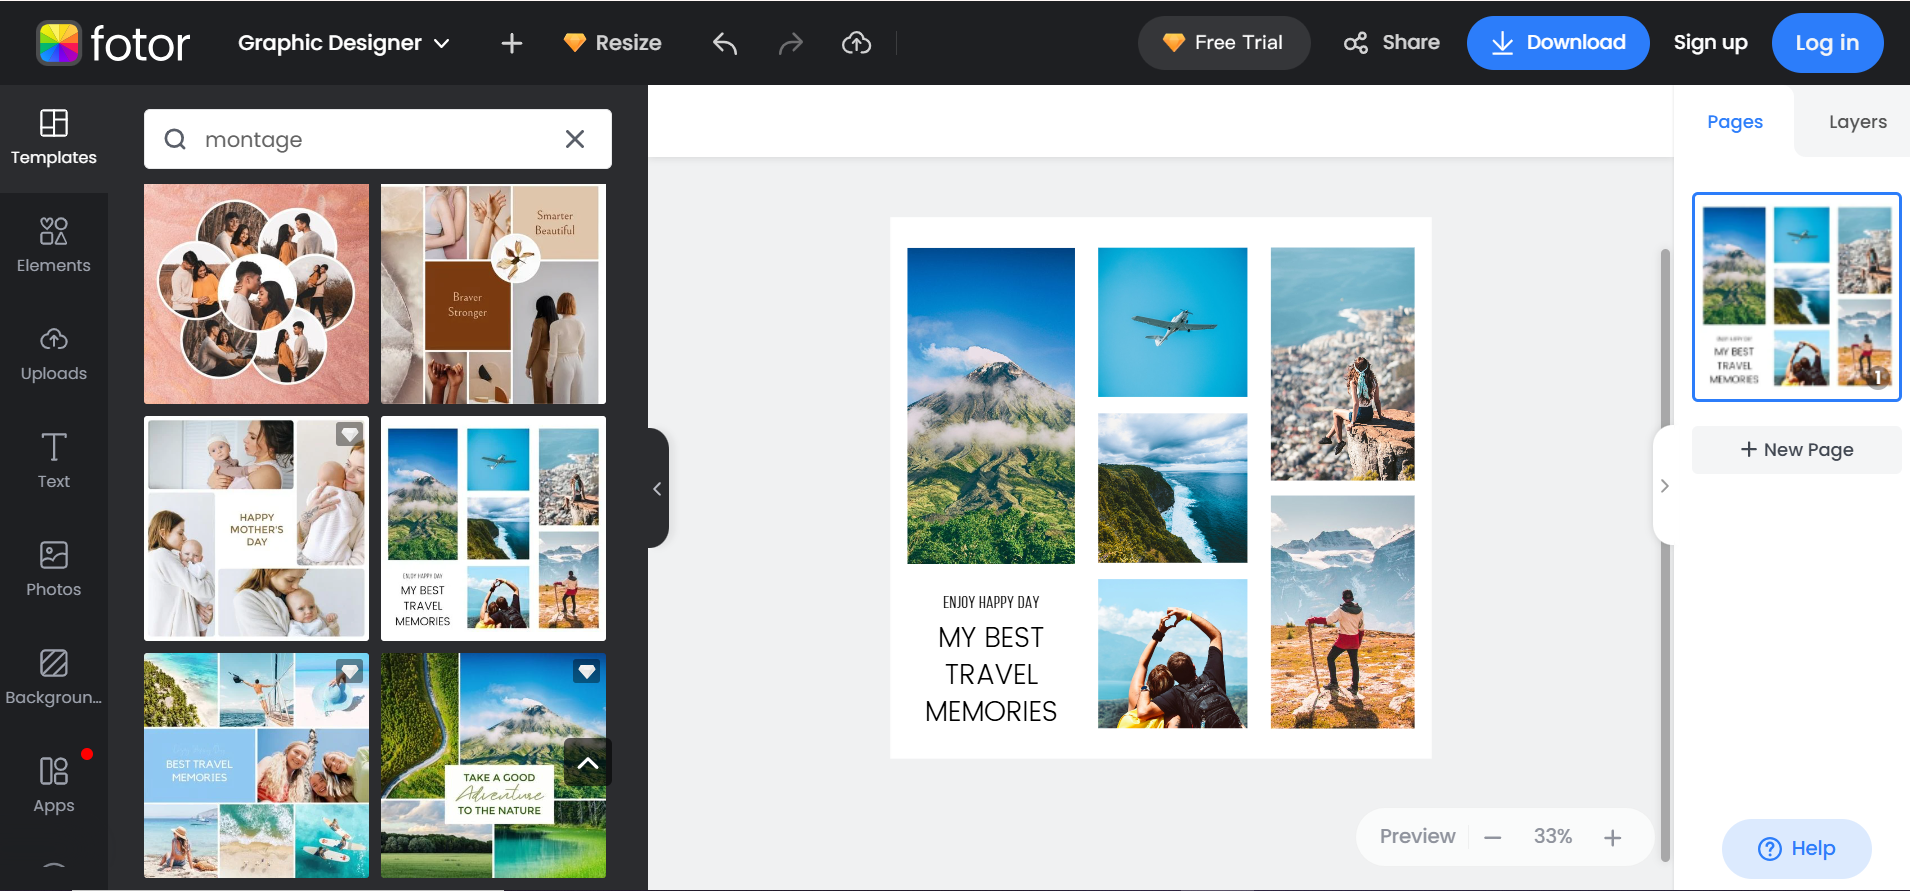Select the beach Best Travel Memories template
The width and height of the screenshot is (1910, 891).
coord(256,765)
